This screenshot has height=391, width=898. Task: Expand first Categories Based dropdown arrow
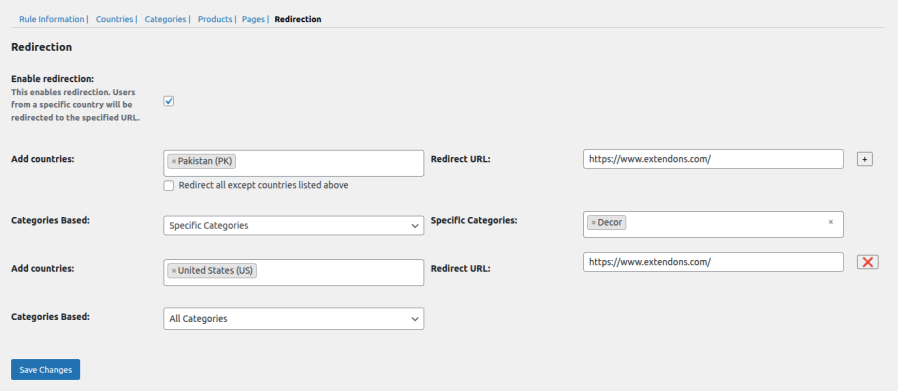pyautogui.click(x=415, y=226)
